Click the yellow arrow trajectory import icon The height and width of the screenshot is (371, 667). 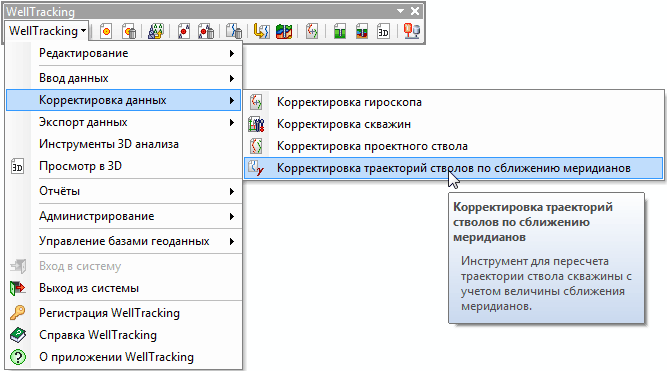(261, 31)
